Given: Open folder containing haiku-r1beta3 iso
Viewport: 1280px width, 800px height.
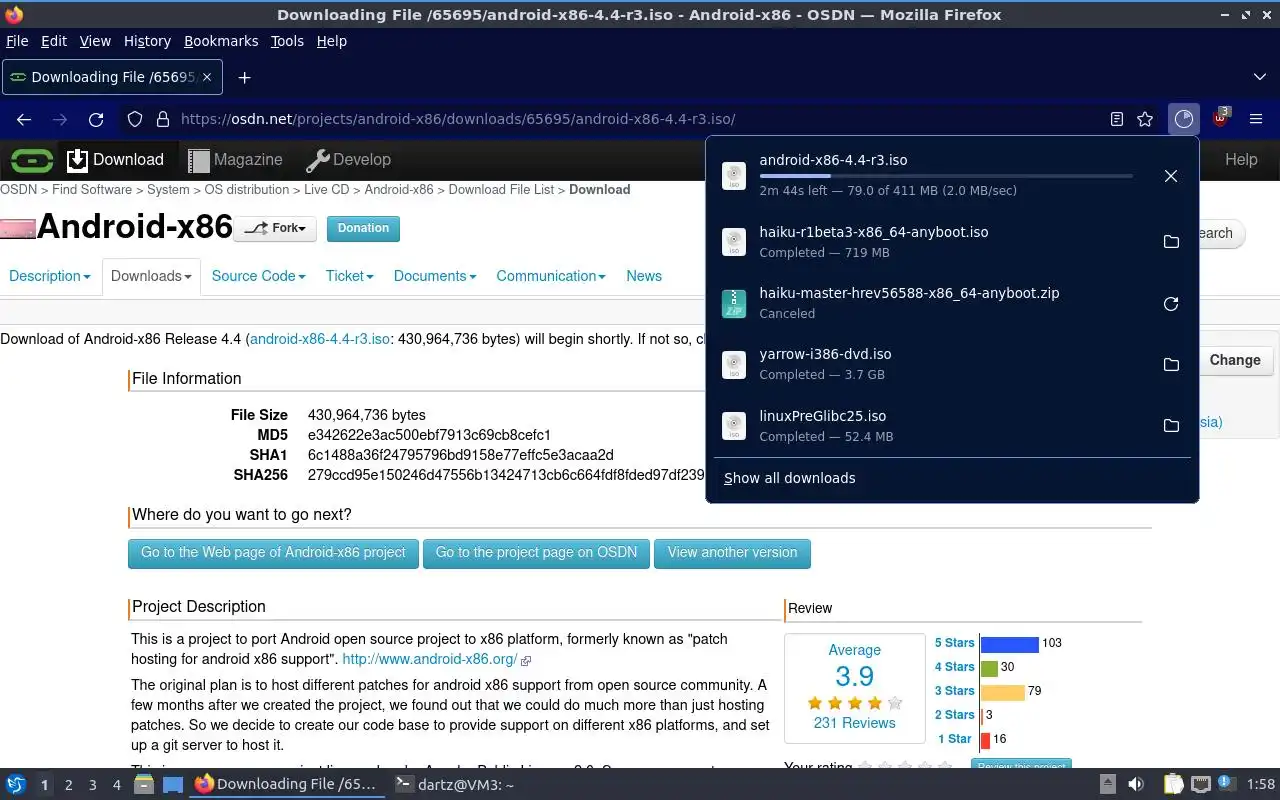Looking at the screenshot, I should click(x=1171, y=242).
